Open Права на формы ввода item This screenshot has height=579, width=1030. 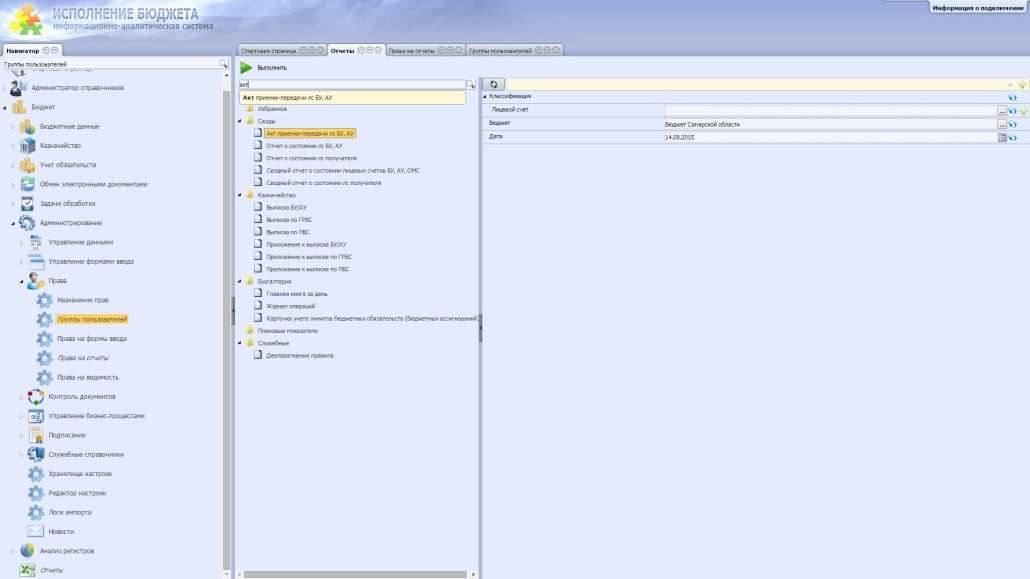(92, 338)
